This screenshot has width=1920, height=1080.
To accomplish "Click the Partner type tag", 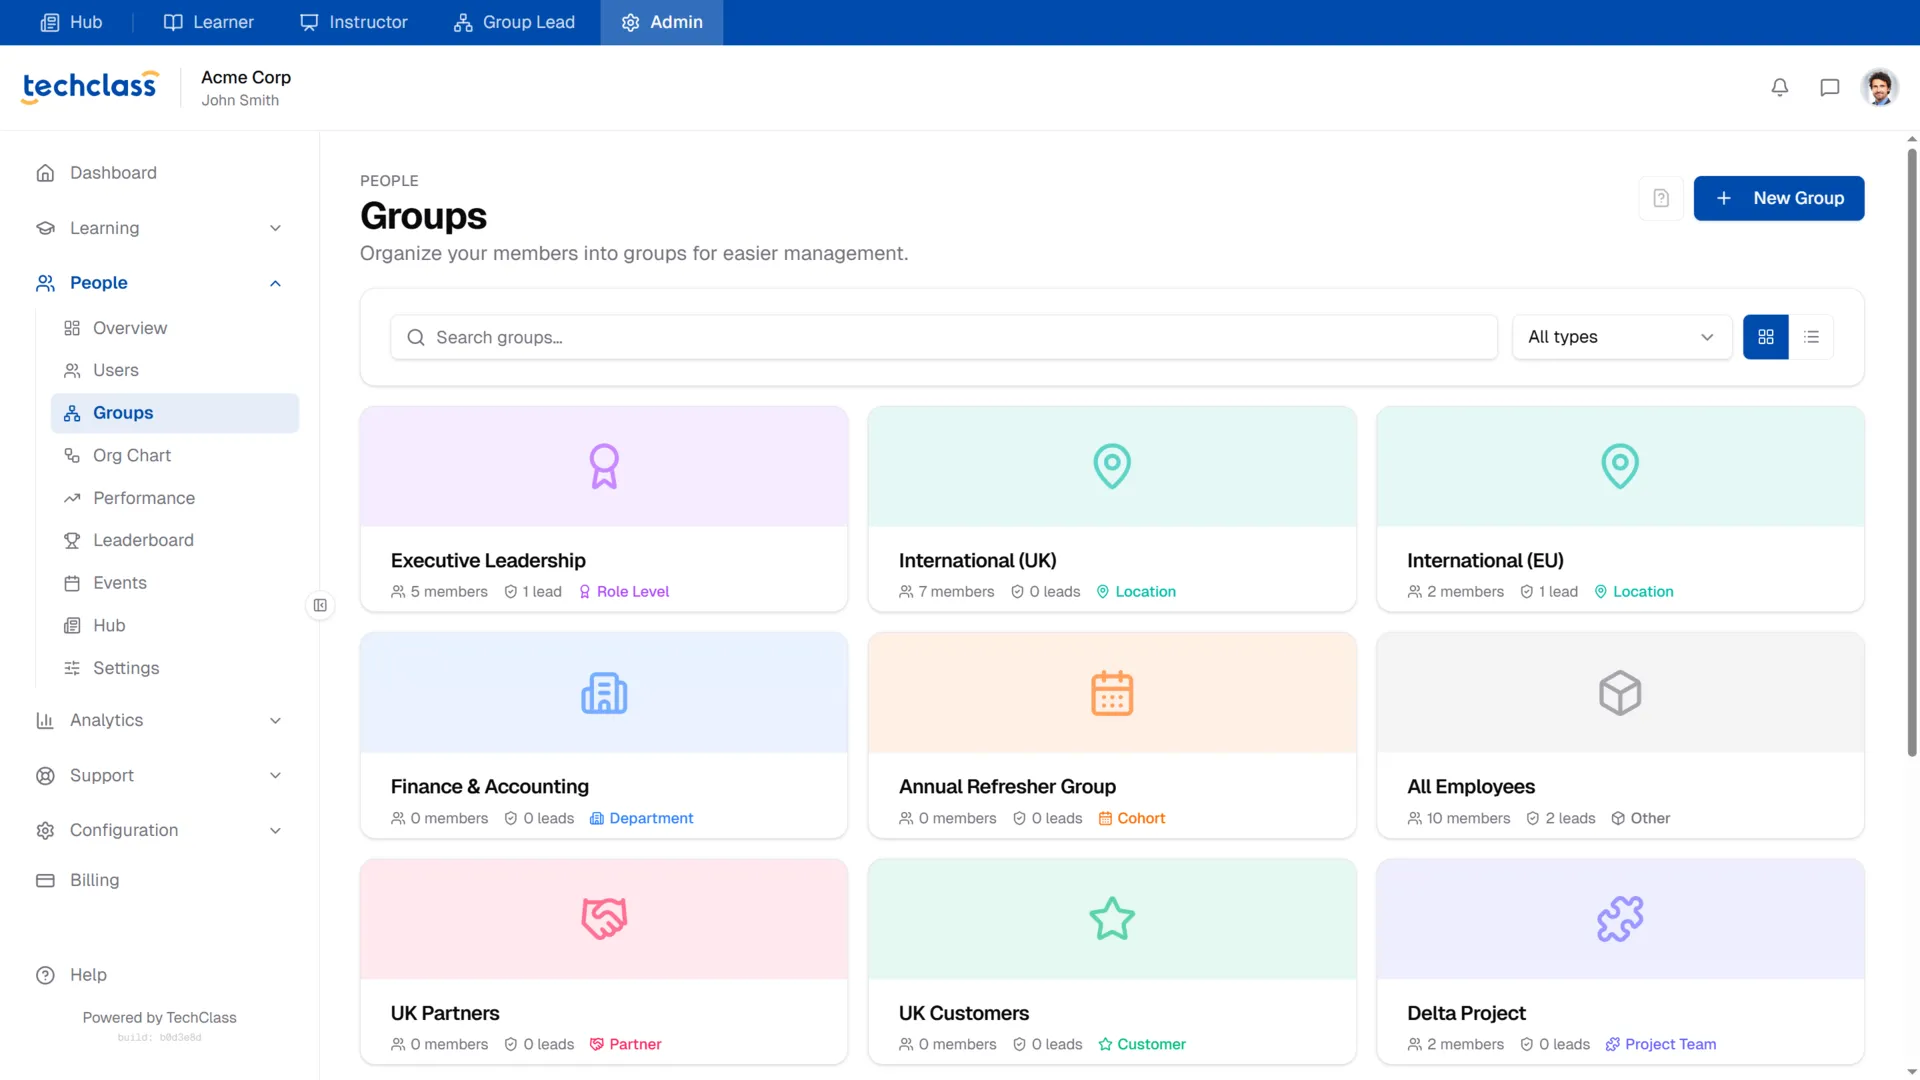I will coord(625,1045).
